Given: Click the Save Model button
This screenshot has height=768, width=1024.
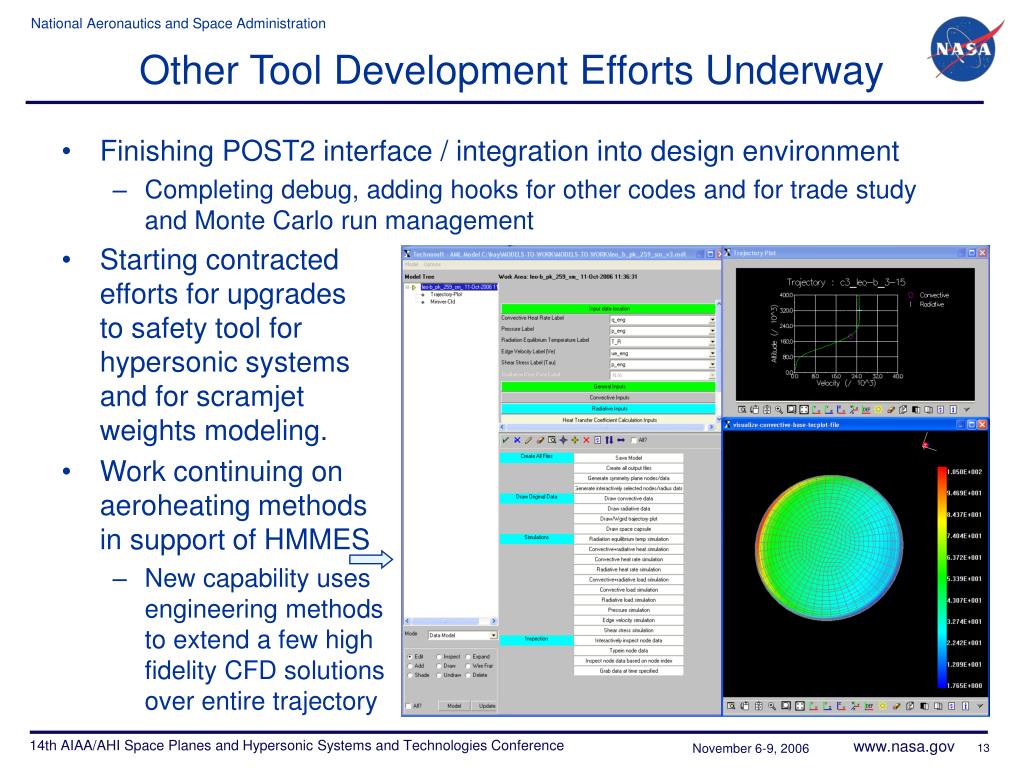Looking at the screenshot, I should tap(628, 458).
